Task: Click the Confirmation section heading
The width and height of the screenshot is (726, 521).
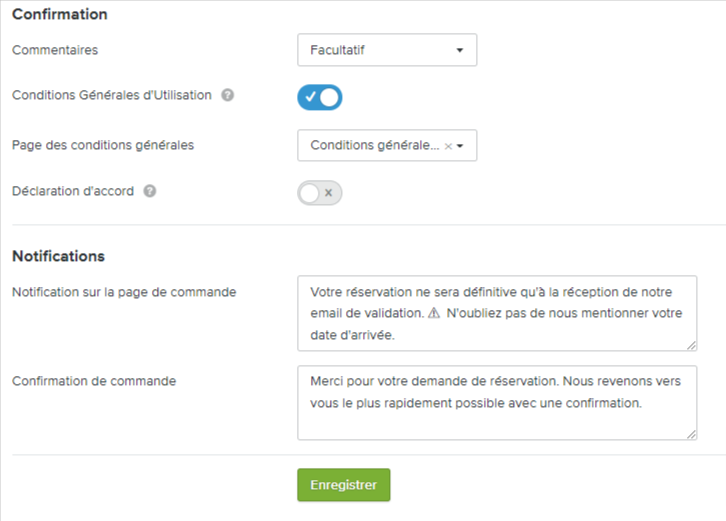Action: point(60,15)
